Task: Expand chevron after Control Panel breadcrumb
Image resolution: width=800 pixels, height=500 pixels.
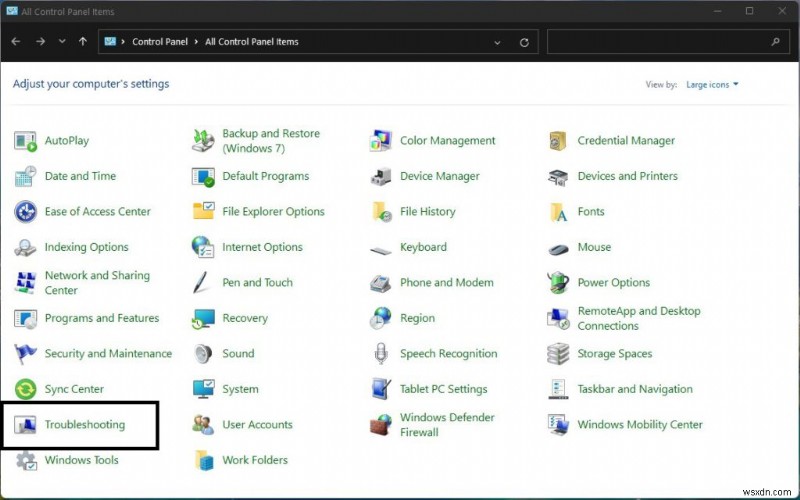Action: coord(196,42)
